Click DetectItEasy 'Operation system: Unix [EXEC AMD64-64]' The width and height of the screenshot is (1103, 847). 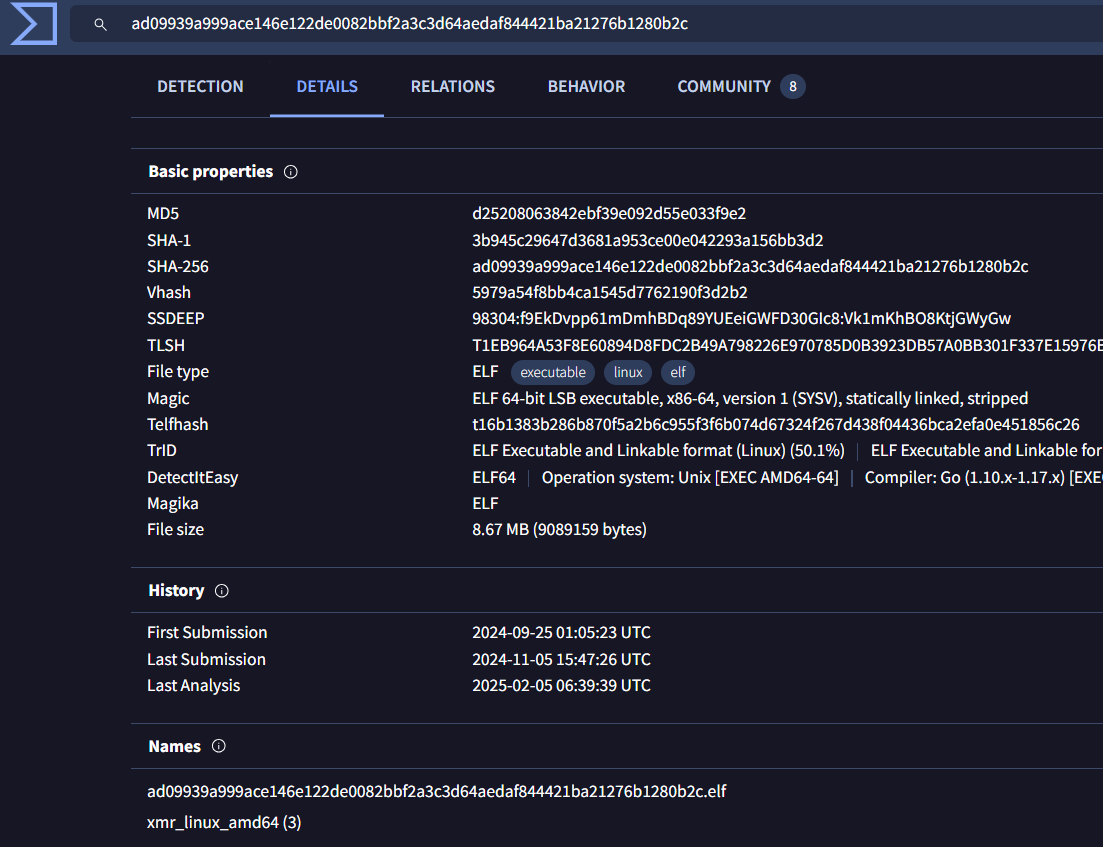[689, 478]
